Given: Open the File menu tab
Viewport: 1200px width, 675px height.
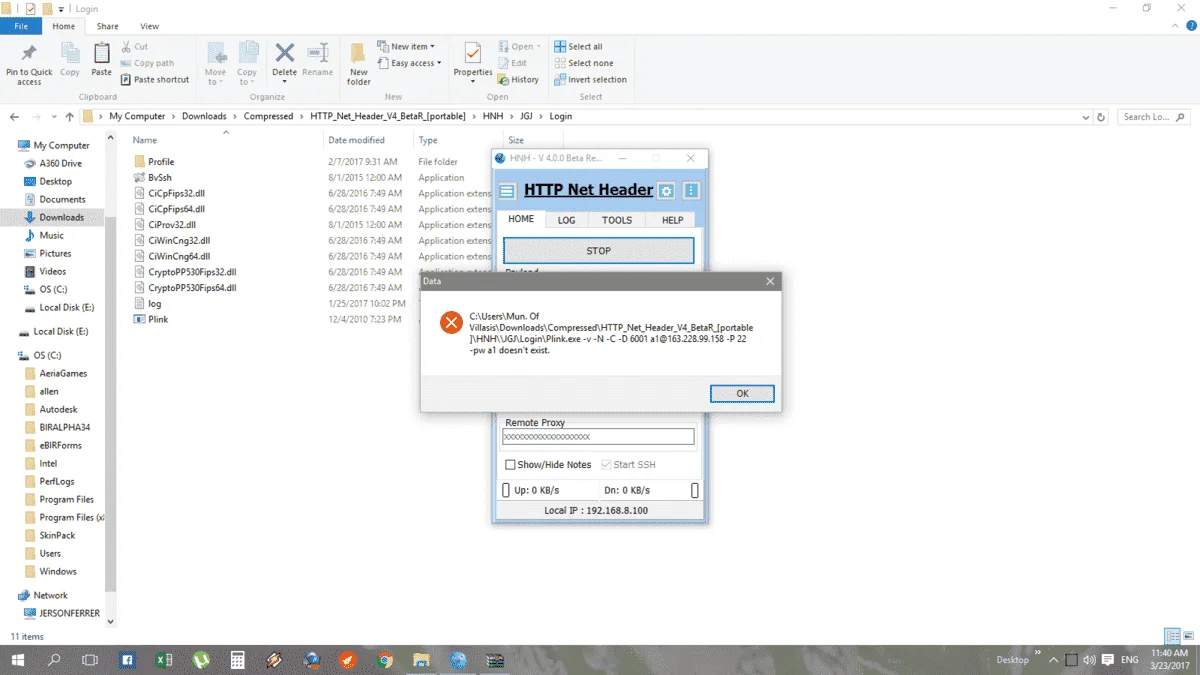Looking at the screenshot, I should click(x=20, y=26).
